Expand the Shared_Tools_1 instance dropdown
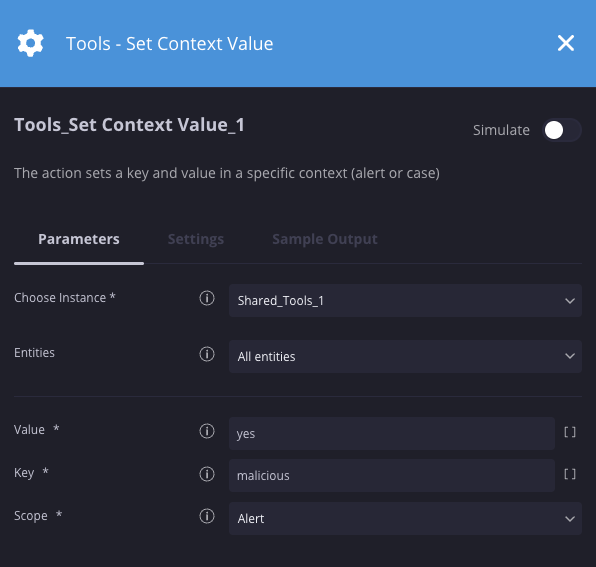This screenshot has width=596, height=567. click(x=405, y=301)
